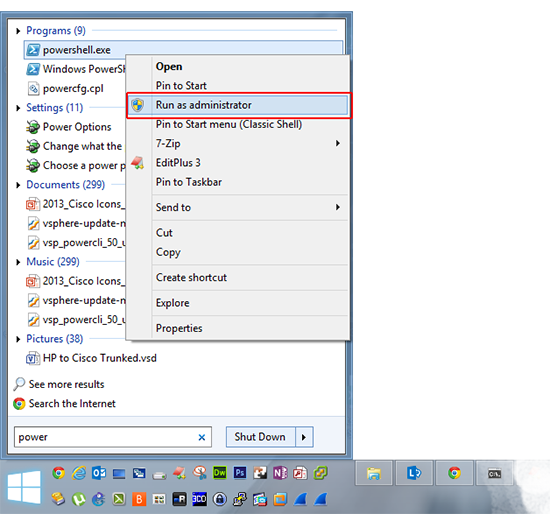Screen dimensions: 550x514
Task: Switch to the Lync taskbar window
Action: [414, 473]
